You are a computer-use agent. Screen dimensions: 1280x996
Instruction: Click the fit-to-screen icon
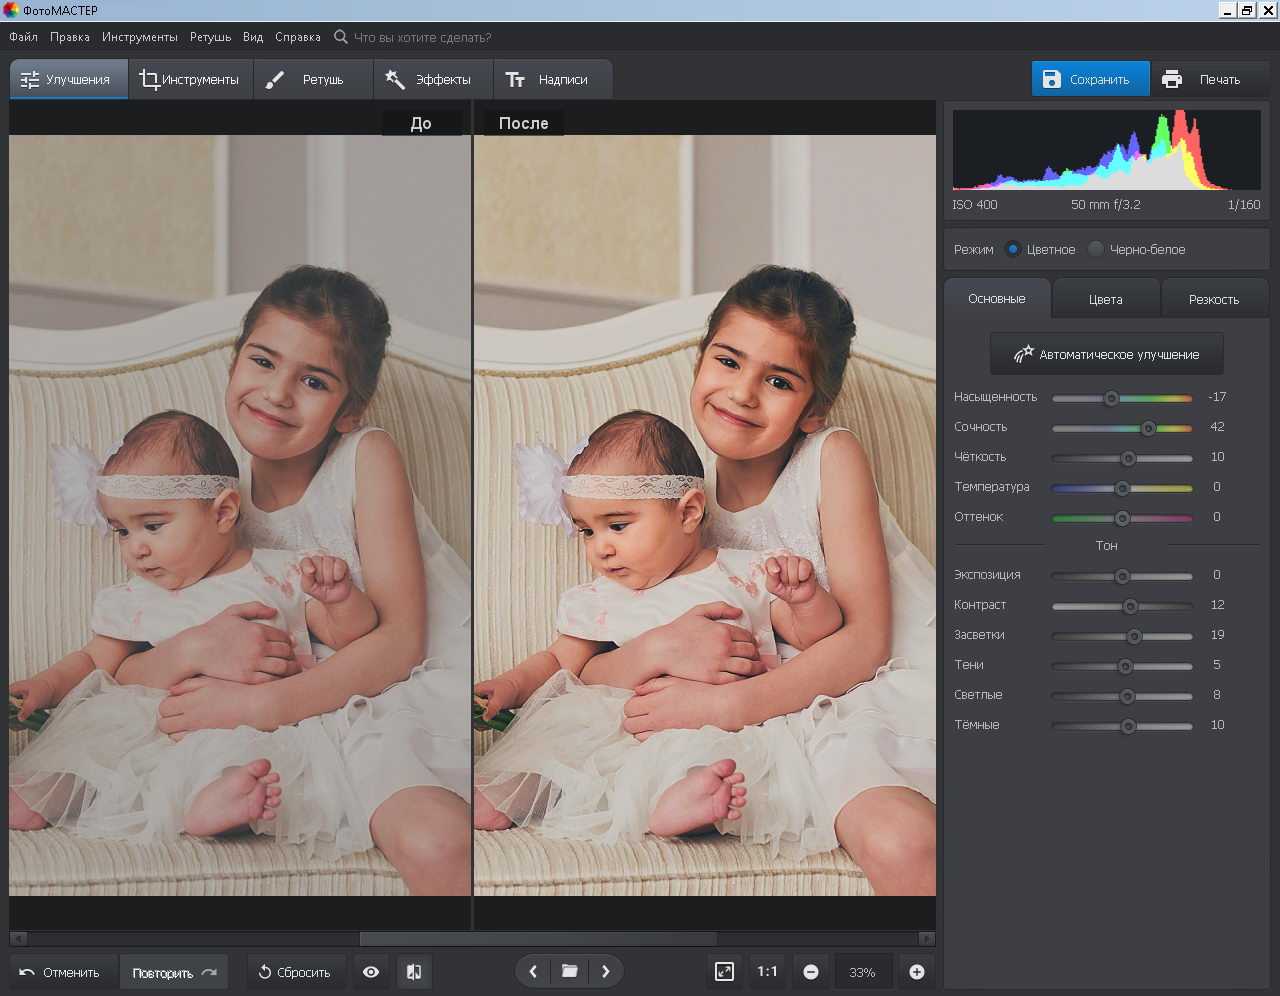(x=724, y=971)
